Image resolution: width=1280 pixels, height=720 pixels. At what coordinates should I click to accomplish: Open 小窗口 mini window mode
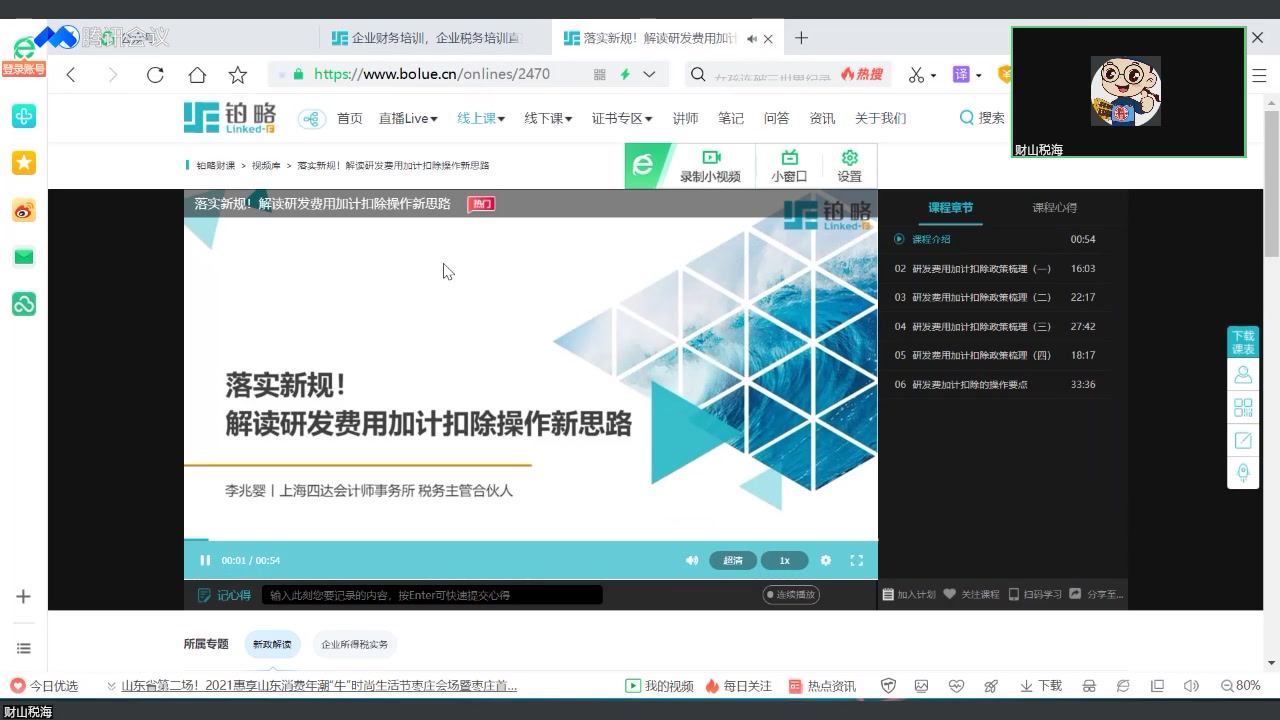point(789,166)
